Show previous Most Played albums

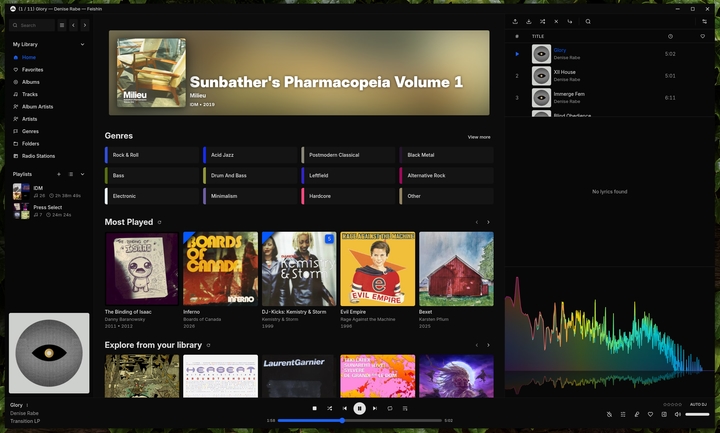pos(477,222)
